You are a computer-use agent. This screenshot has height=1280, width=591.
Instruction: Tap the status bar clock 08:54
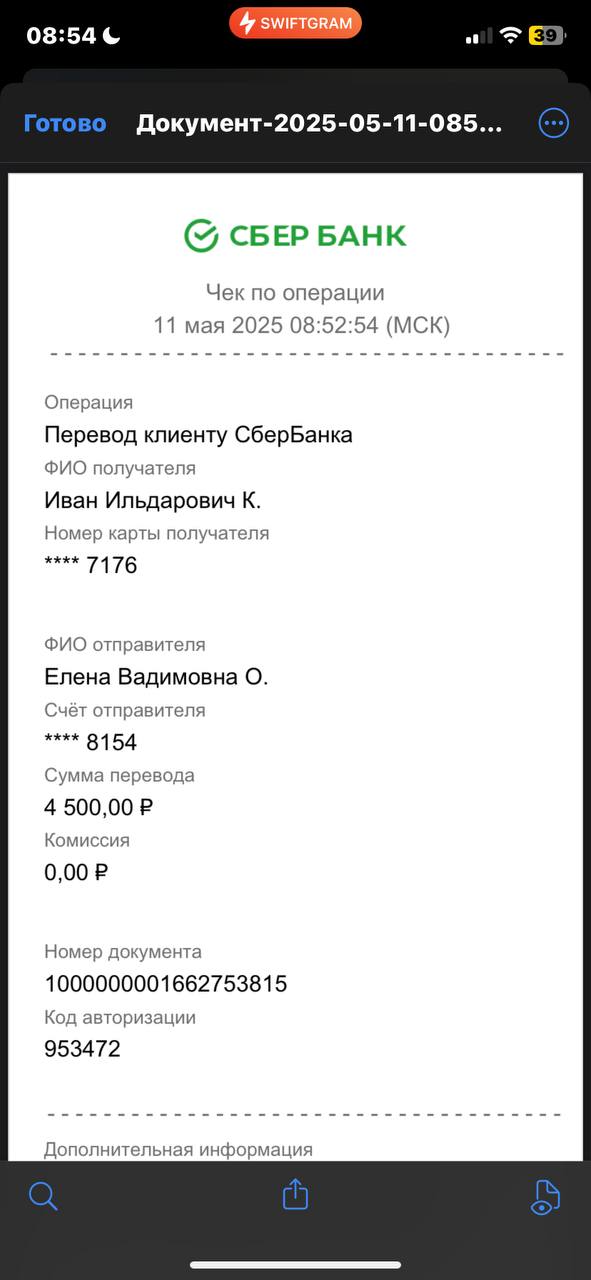coord(61,36)
